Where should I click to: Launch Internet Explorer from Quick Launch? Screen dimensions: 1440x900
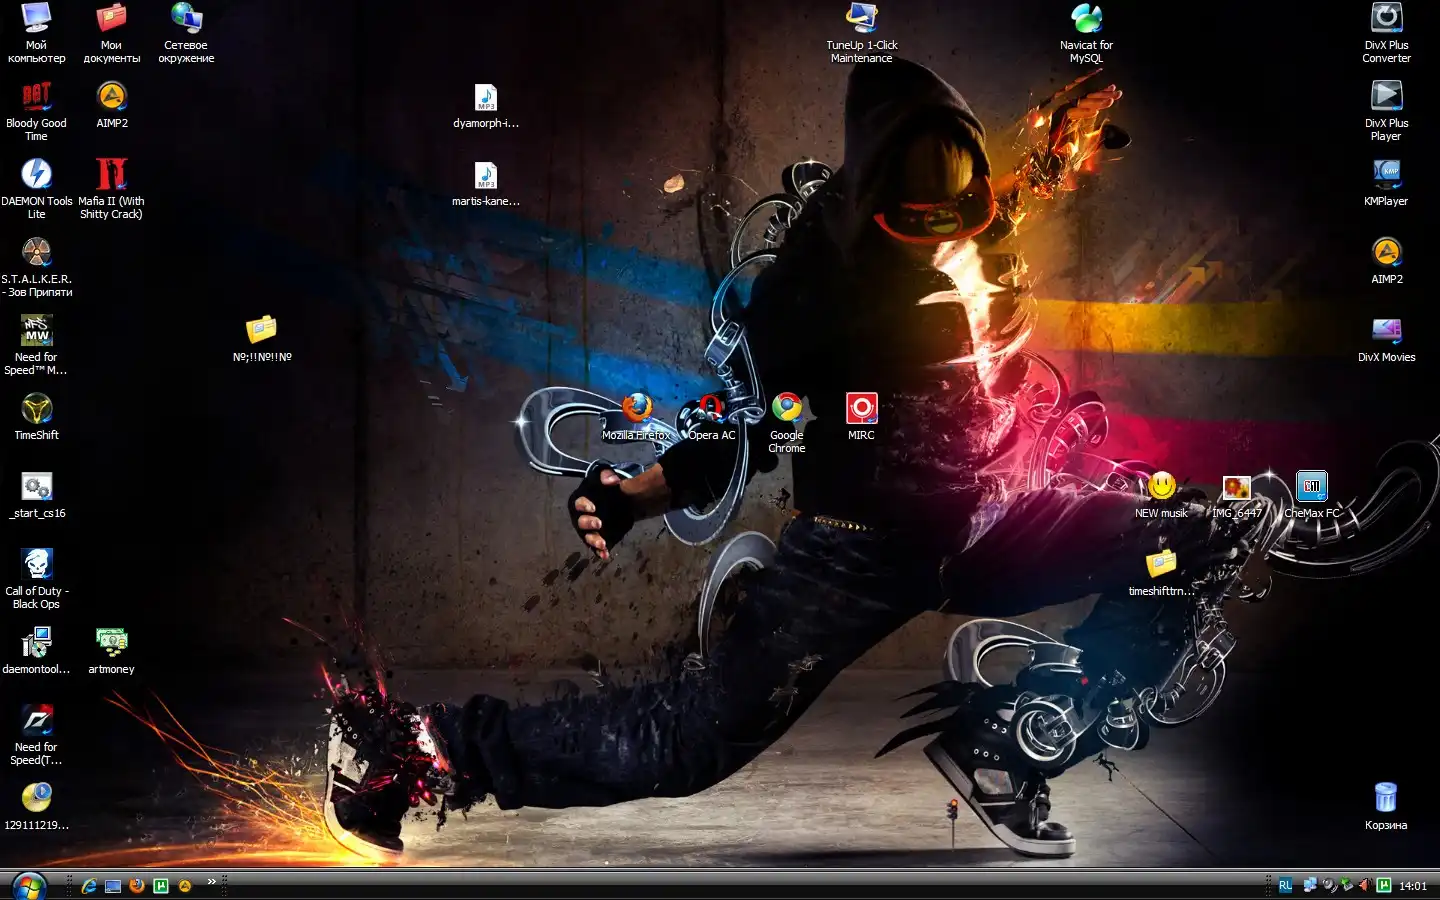89,886
